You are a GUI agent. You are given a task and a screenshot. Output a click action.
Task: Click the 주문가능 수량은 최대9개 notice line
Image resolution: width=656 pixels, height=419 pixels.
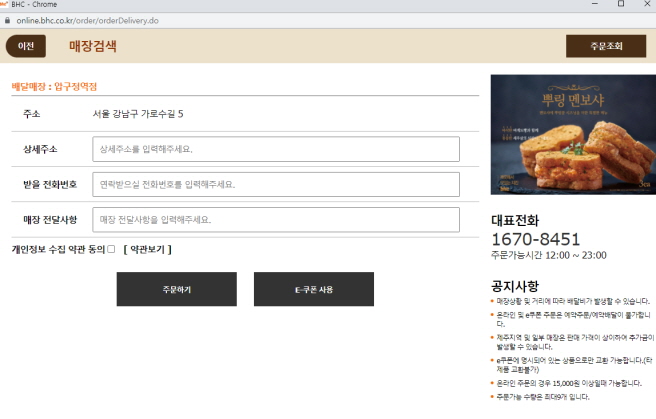click(x=543, y=397)
